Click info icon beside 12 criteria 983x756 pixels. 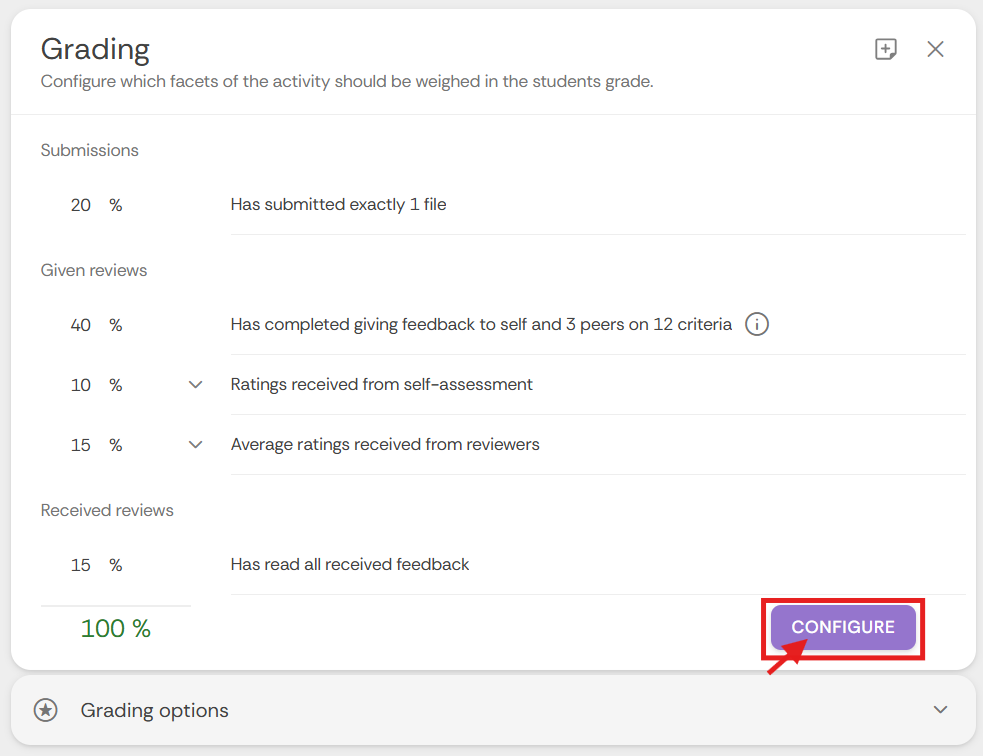[x=757, y=325]
